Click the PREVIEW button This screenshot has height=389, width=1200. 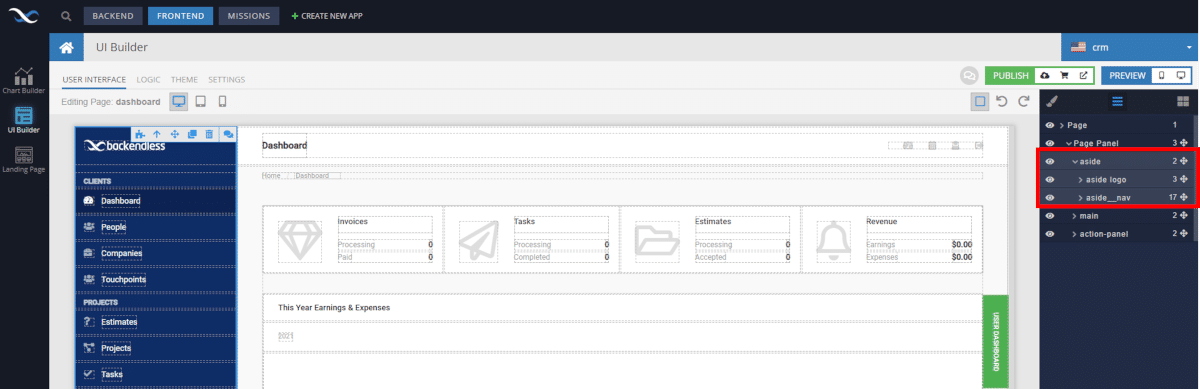[x=1127, y=75]
